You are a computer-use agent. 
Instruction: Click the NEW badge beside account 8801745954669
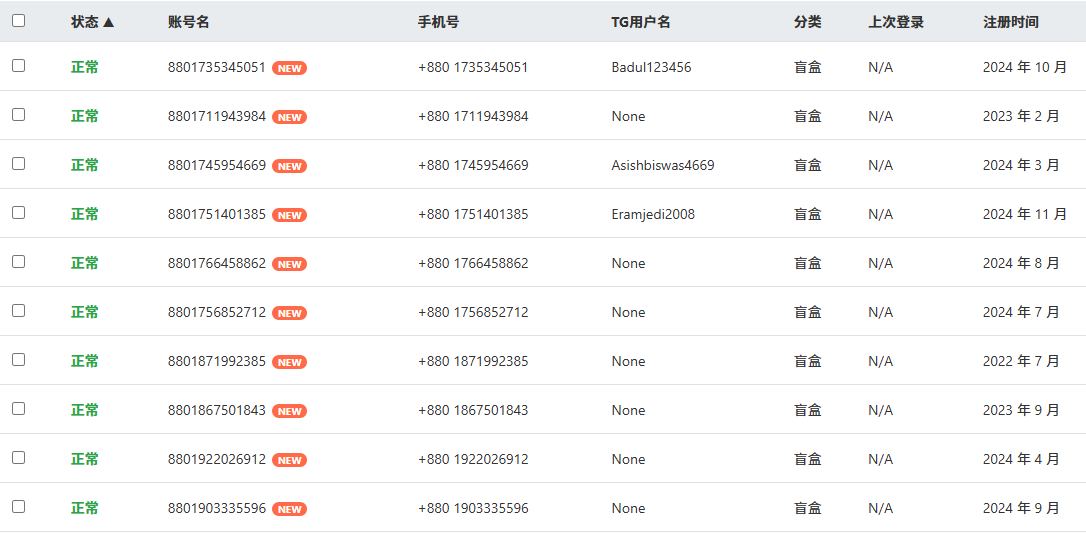coord(289,166)
